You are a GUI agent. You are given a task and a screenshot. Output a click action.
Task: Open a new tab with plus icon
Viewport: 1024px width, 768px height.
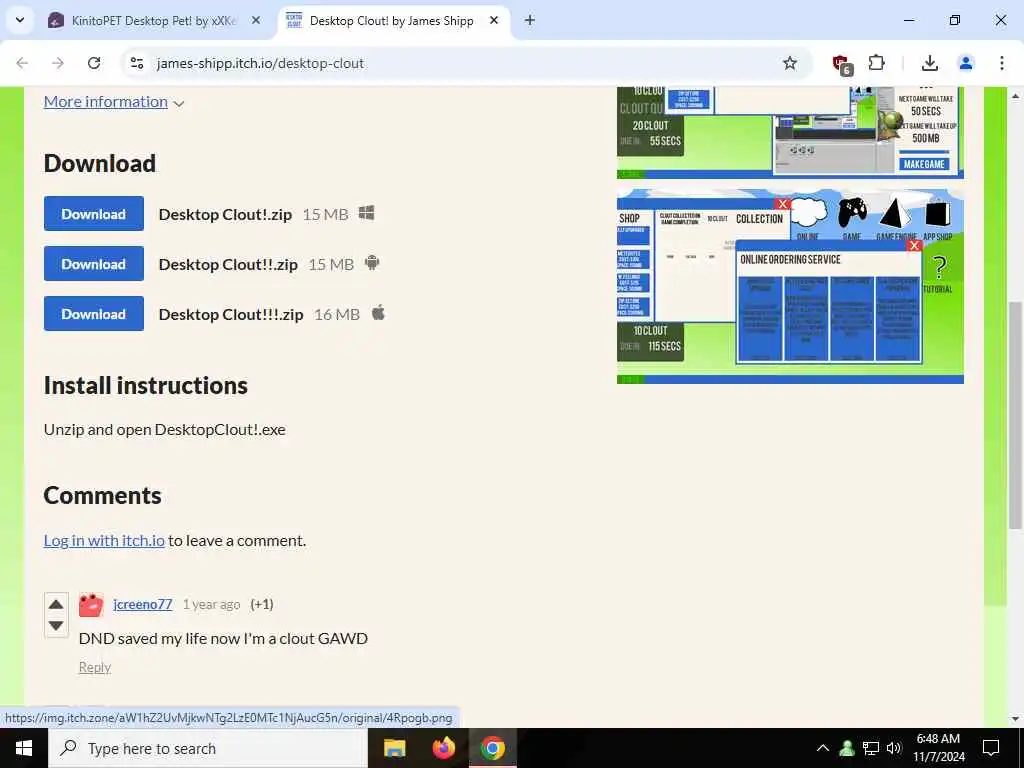(x=530, y=21)
